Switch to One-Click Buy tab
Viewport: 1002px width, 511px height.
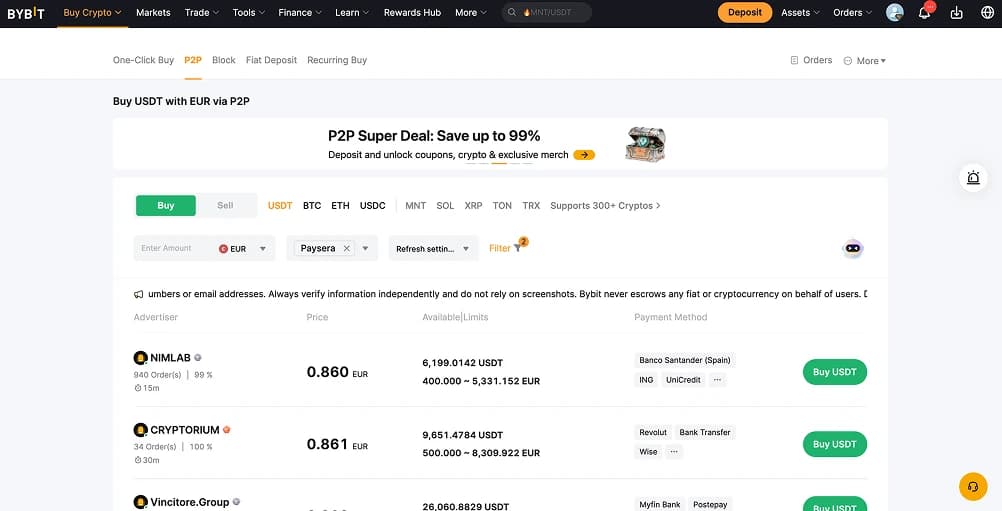click(x=143, y=60)
